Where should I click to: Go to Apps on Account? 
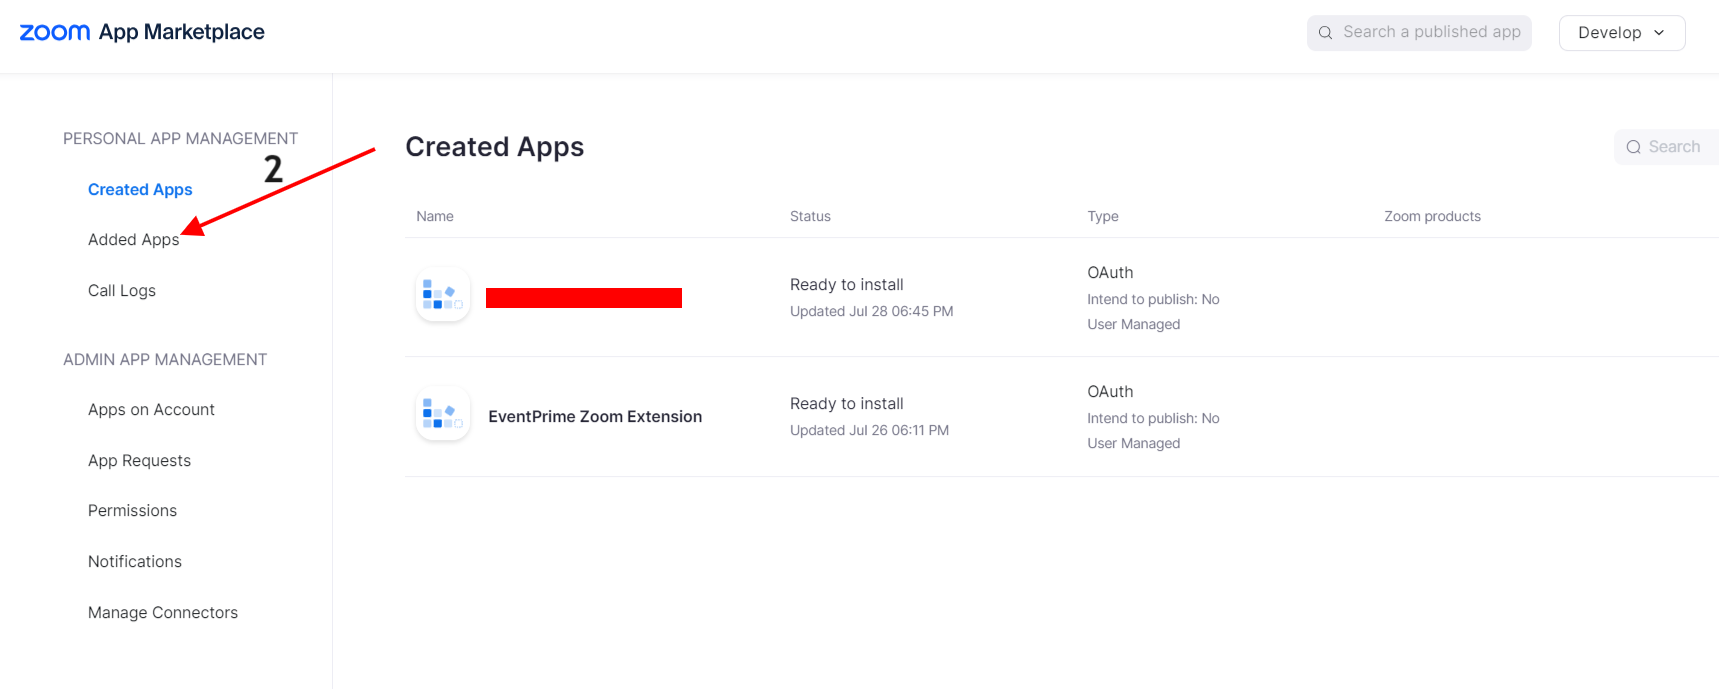[x=151, y=410]
